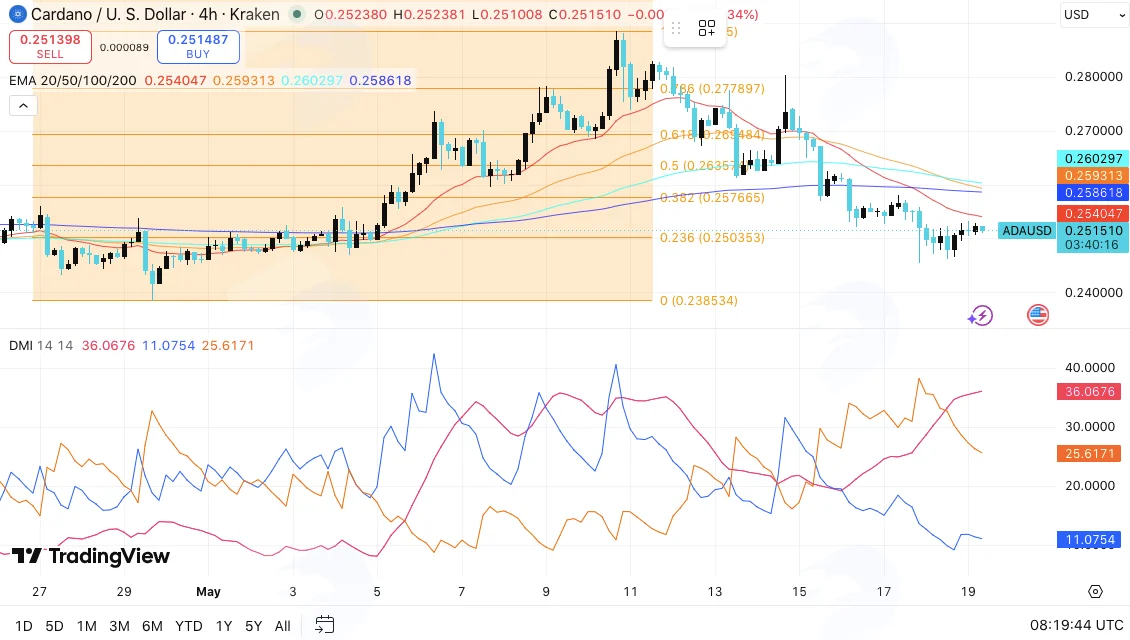Click the purple lightning replay icon

tap(981, 316)
